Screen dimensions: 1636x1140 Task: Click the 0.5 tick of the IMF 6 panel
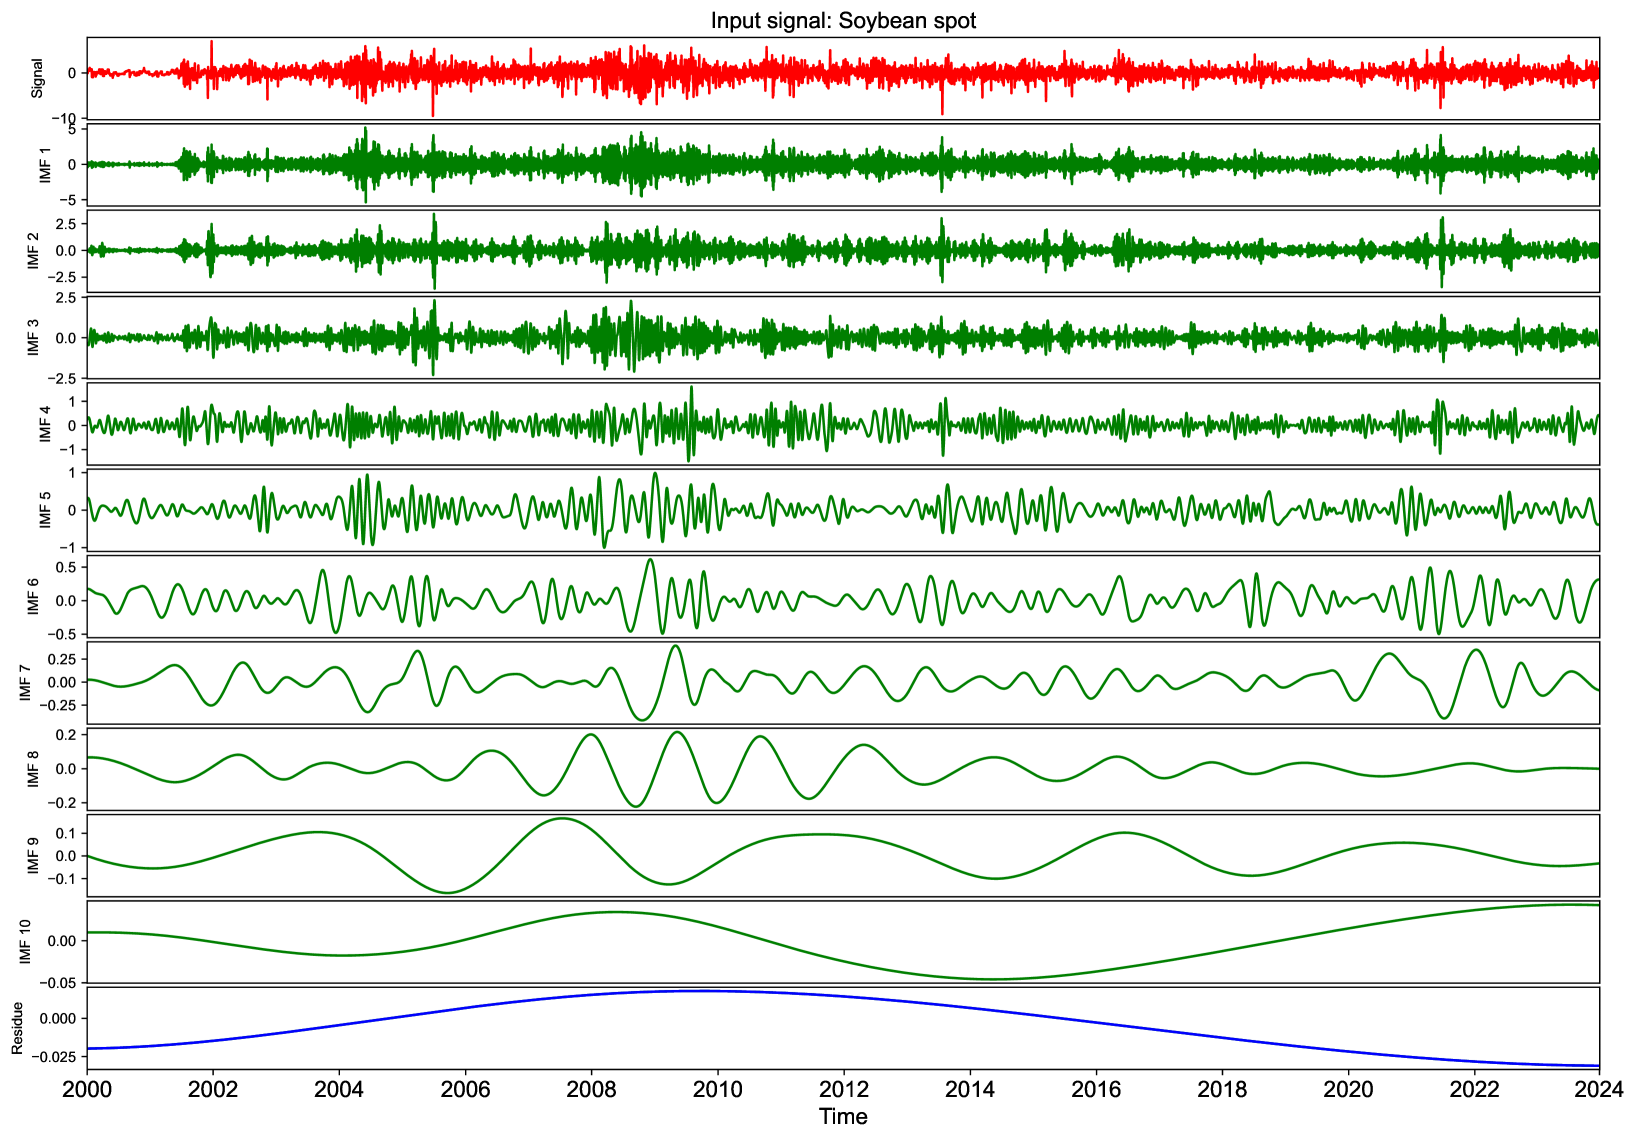tap(67, 567)
